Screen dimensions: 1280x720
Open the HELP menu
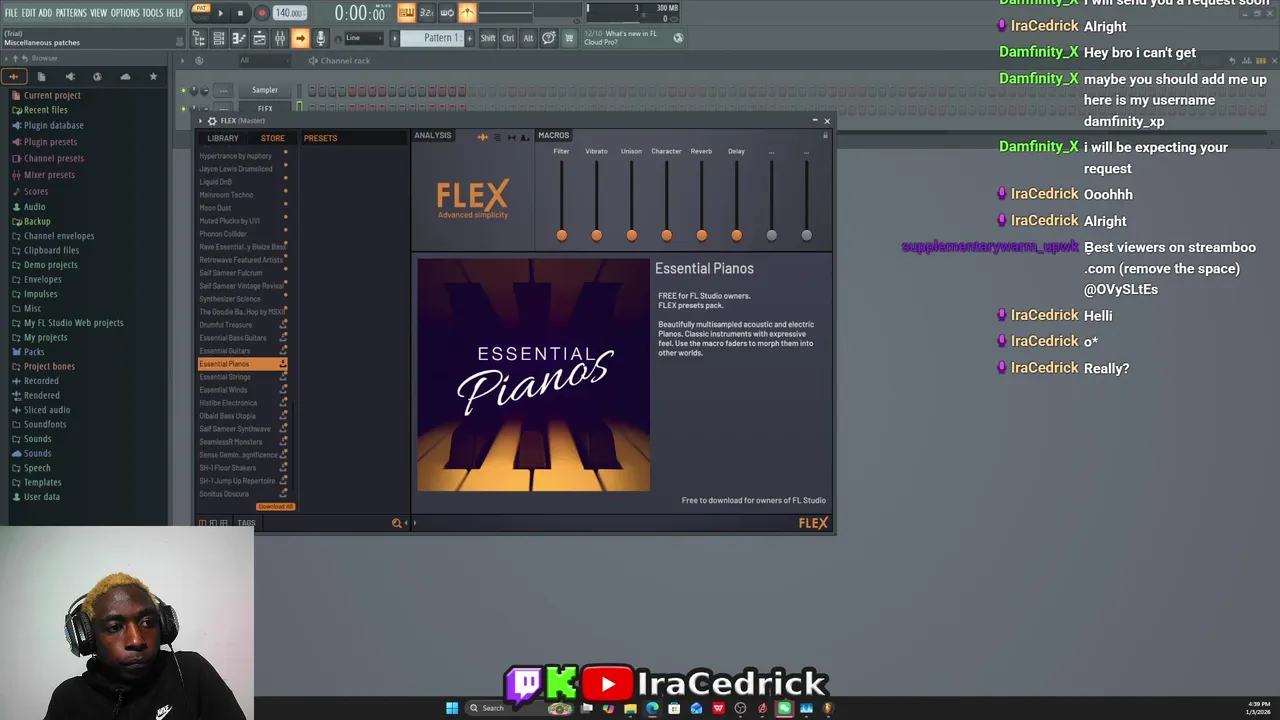coord(175,13)
